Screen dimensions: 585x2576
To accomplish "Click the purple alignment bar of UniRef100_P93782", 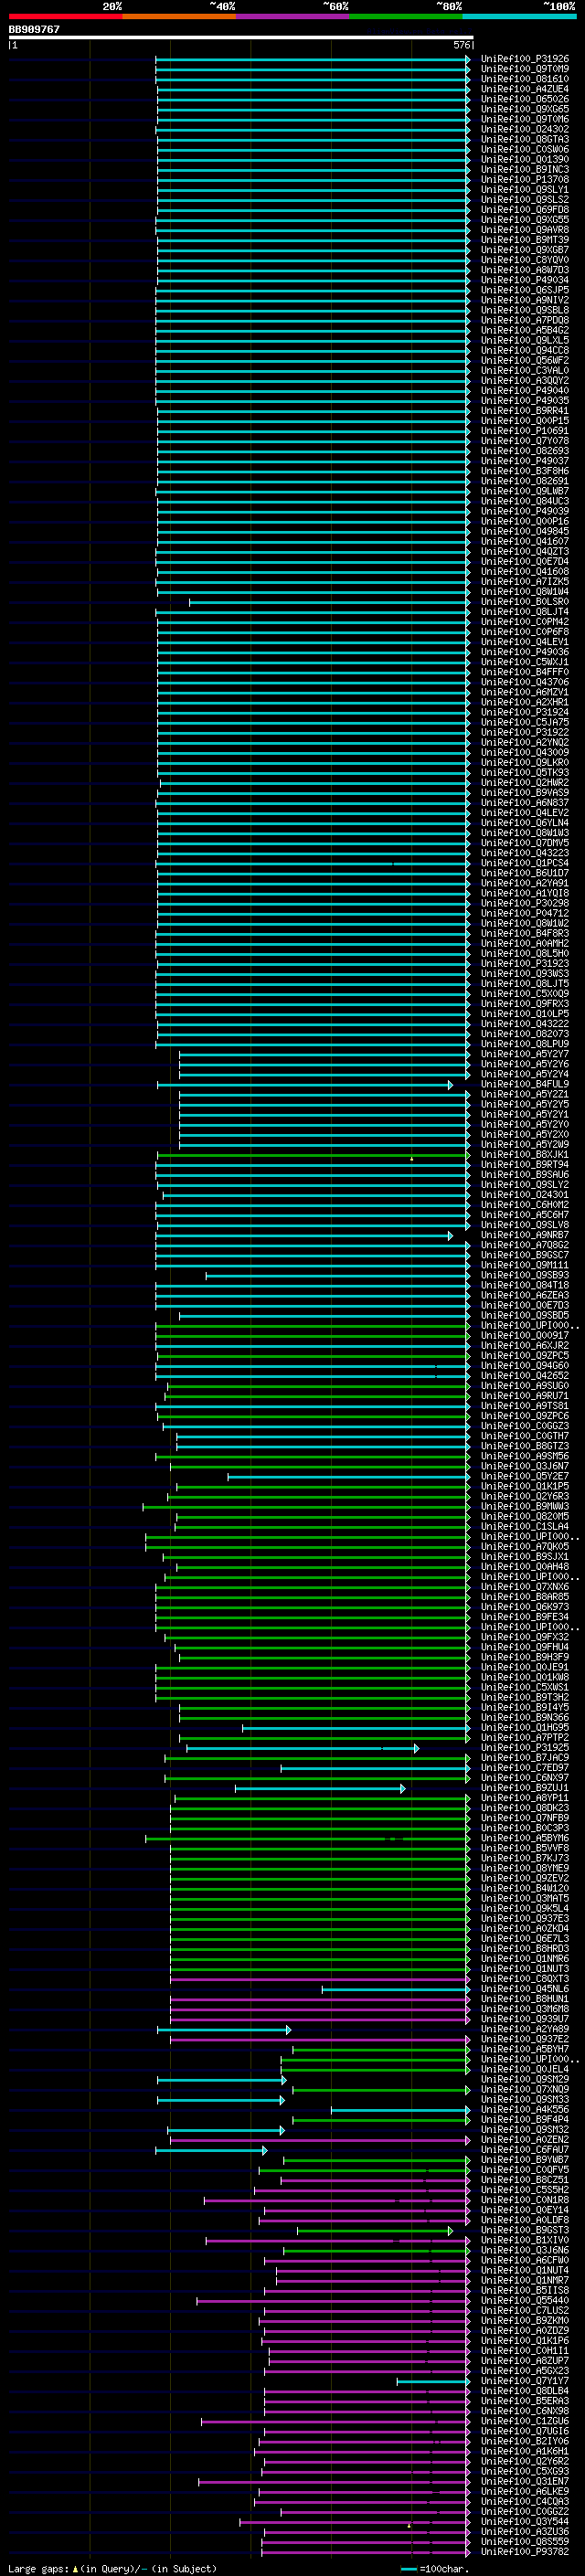I will 366,2551.
